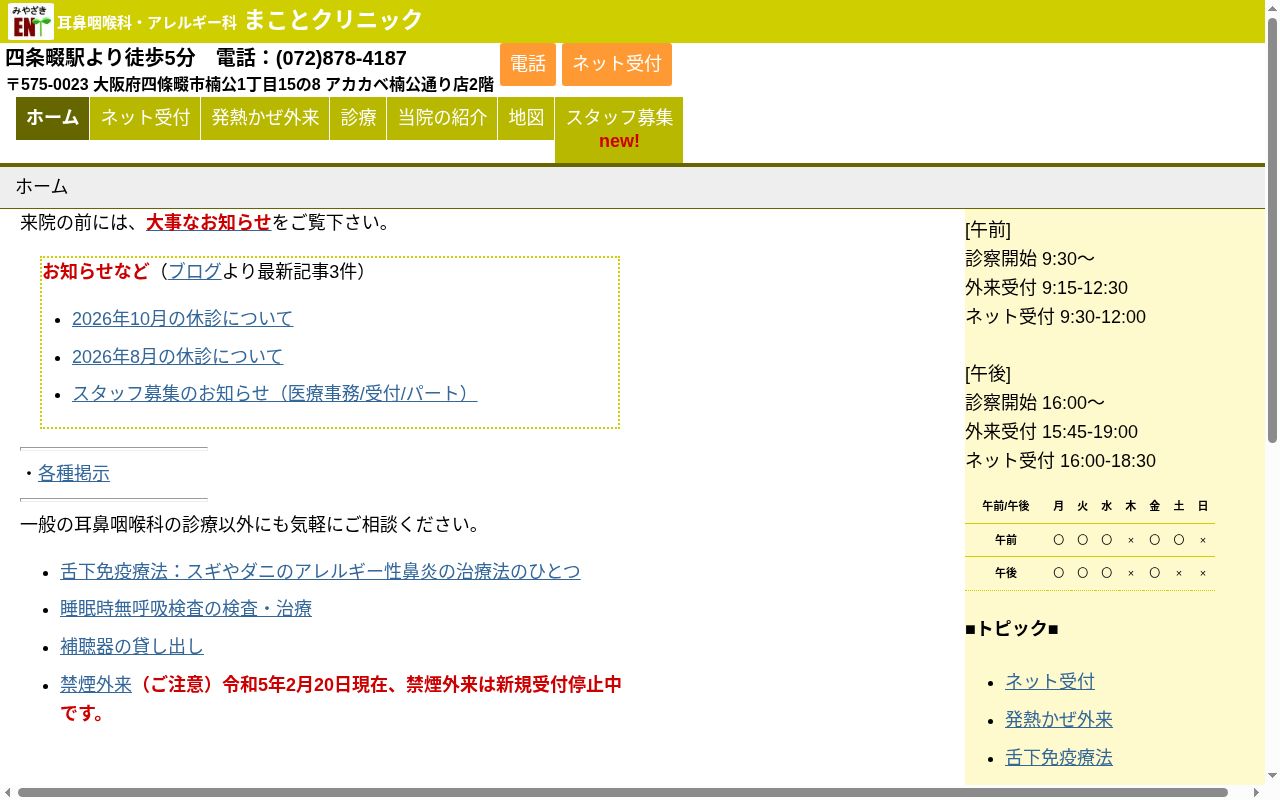Open the スタッフ募集 new! menu item
Screen dimensions: 1280x800
tap(619, 129)
